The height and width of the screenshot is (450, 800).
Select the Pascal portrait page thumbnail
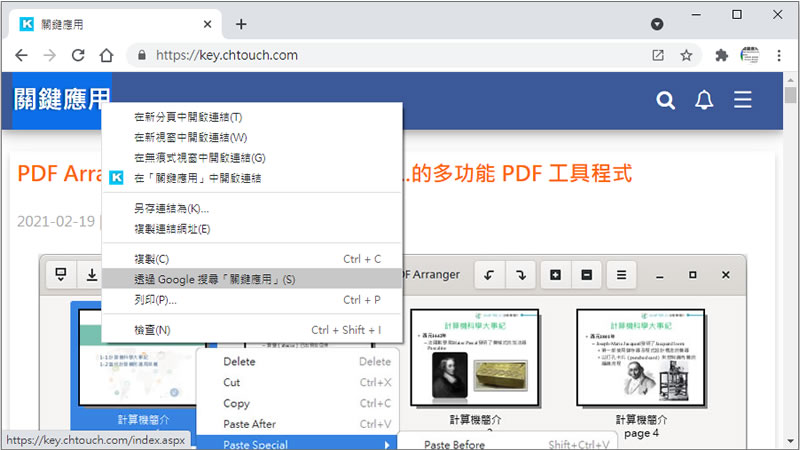pyautogui.click(x=474, y=358)
